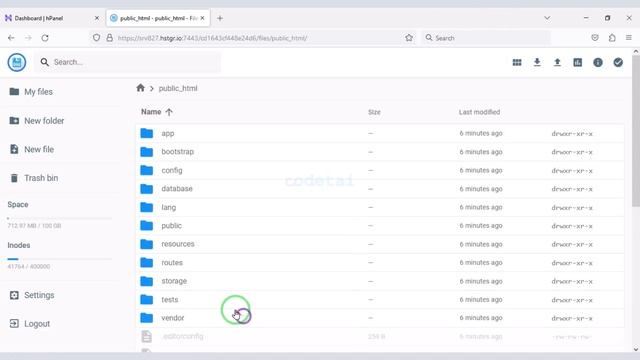Sort by Size column header
This screenshot has width=640, height=360.
point(374,112)
